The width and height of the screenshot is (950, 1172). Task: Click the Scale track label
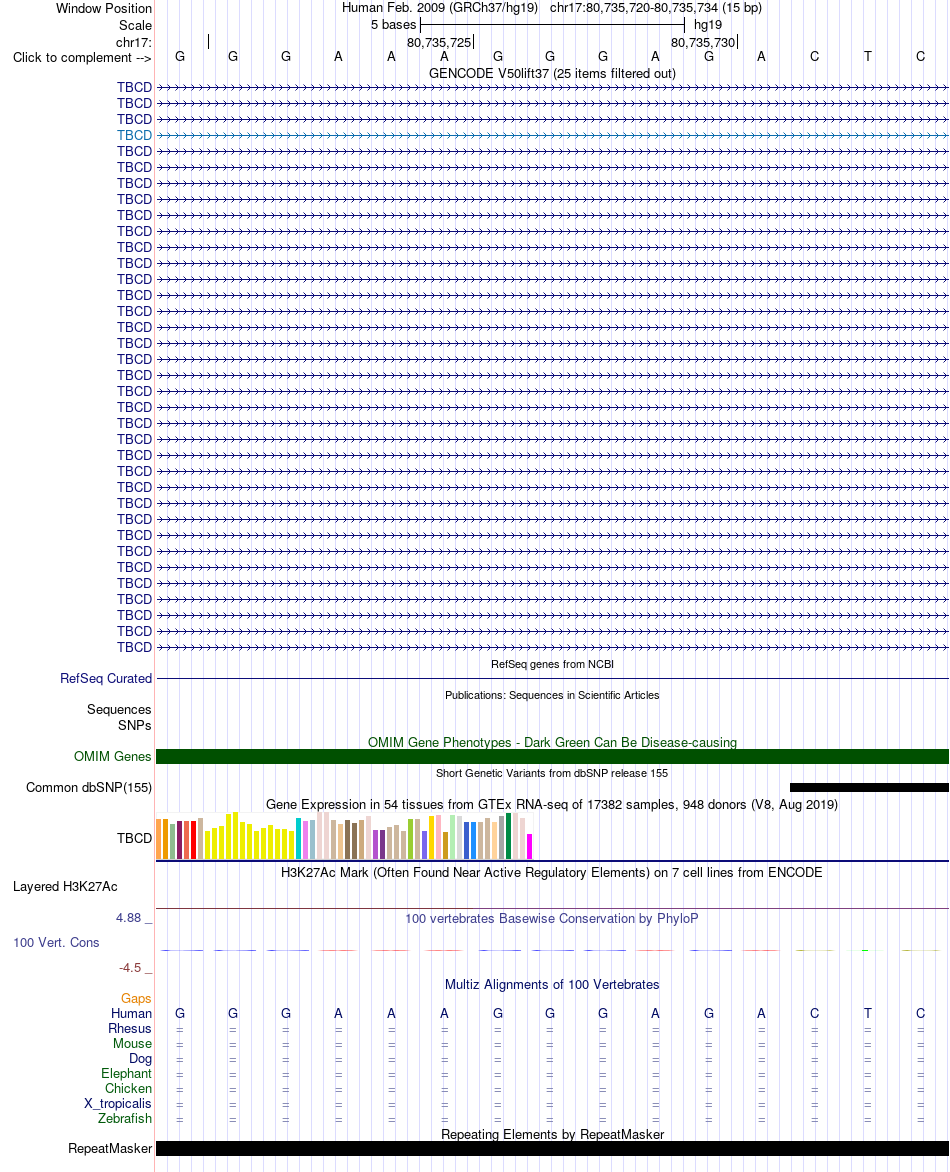tap(135, 25)
